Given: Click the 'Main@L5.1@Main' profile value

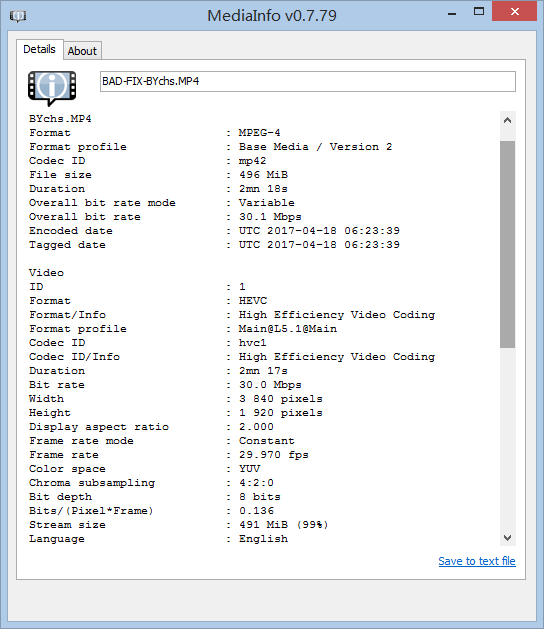Looking at the screenshot, I should coord(288,329).
